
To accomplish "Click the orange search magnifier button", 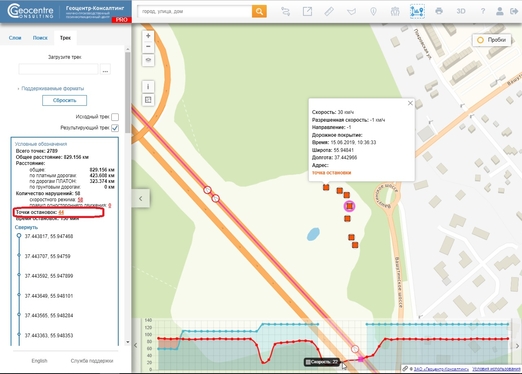I will [259, 11].
